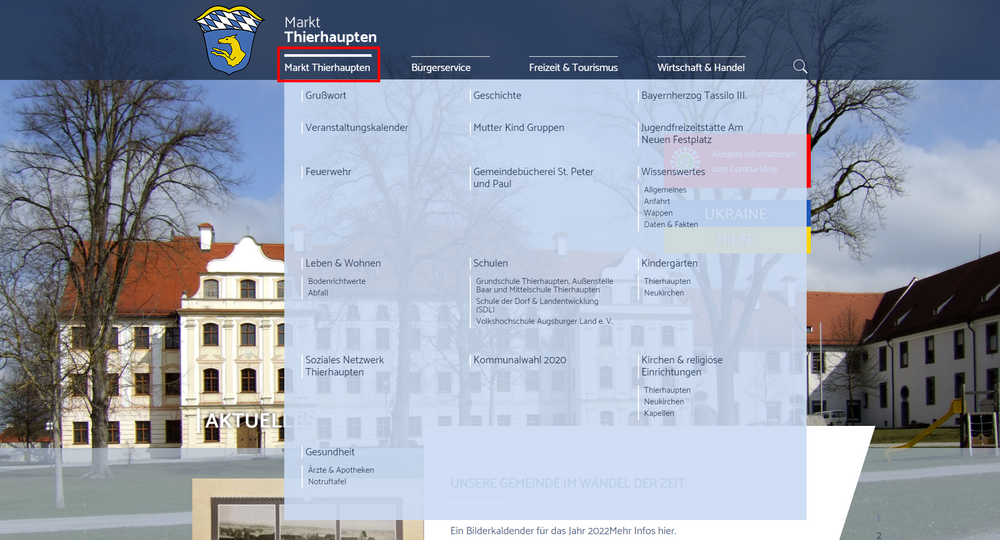Open Schule der Dorf & Landentwicklung (SDL)
This screenshot has height=540, width=1000.
coord(536,305)
